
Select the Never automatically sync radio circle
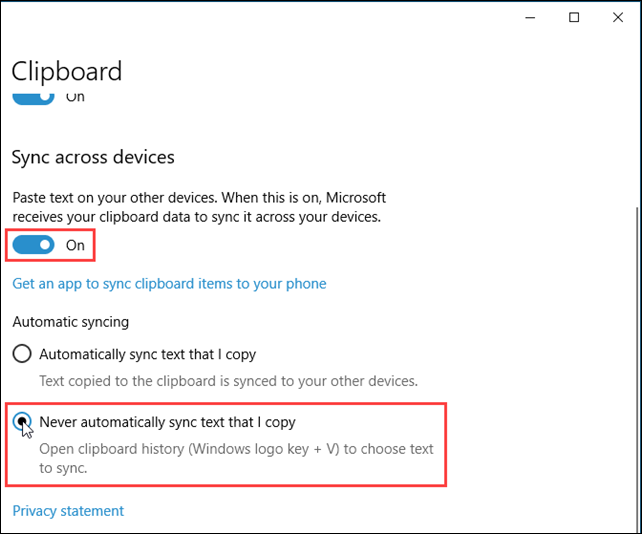click(x=22, y=421)
